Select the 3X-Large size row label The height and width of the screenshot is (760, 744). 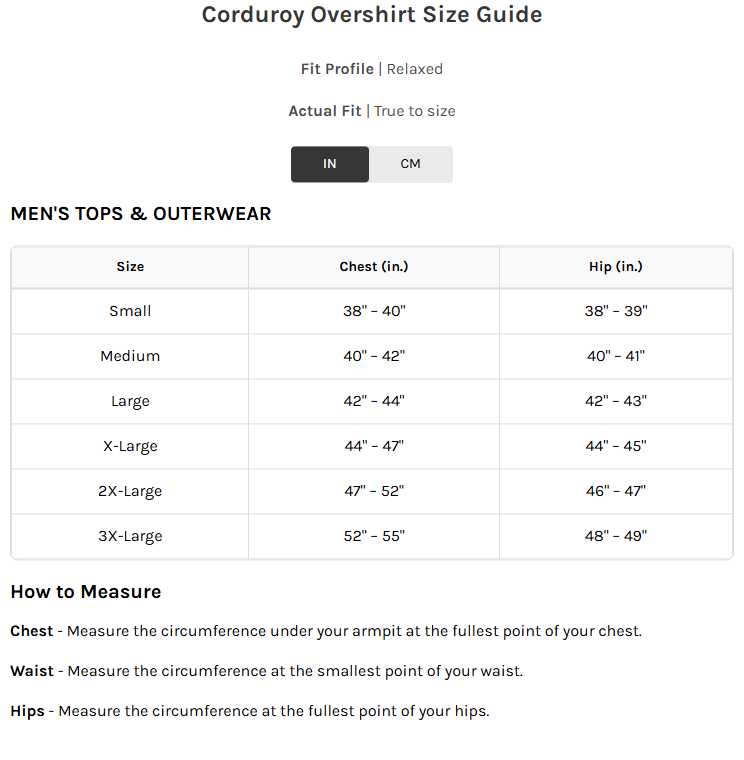tap(130, 536)
